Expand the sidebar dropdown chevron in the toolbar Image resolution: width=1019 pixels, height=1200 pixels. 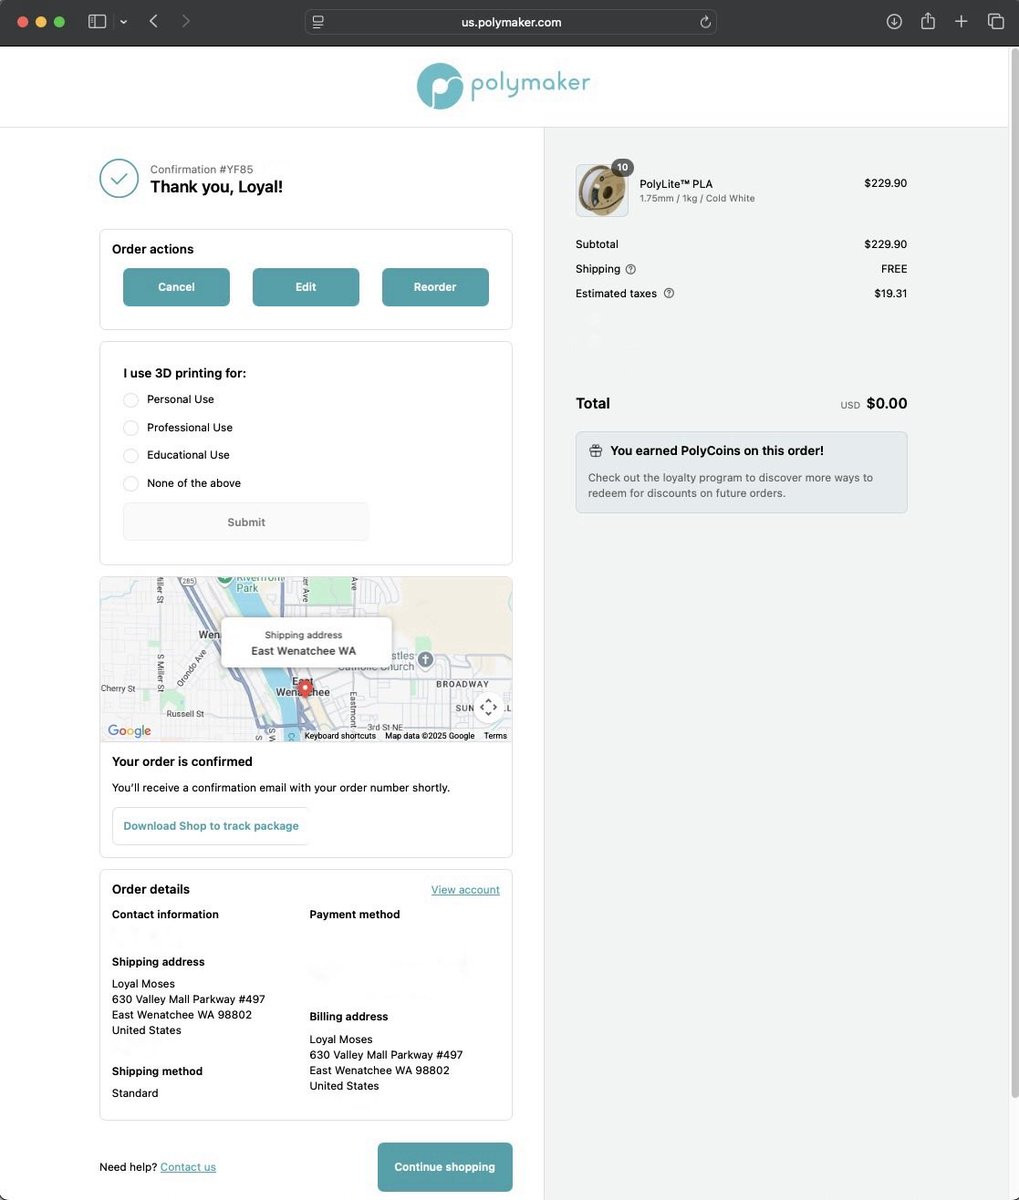(x=123, y=22)
